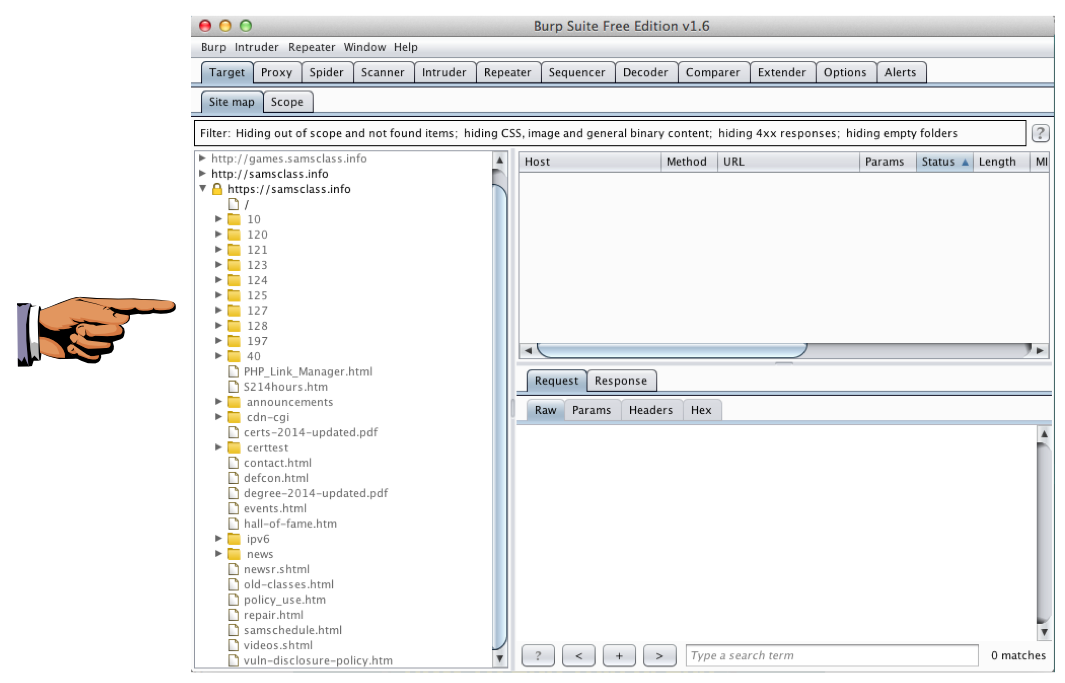Switch to the Spider tab
The width and height of the screenshot is (1065, 683).
(327, 72)
